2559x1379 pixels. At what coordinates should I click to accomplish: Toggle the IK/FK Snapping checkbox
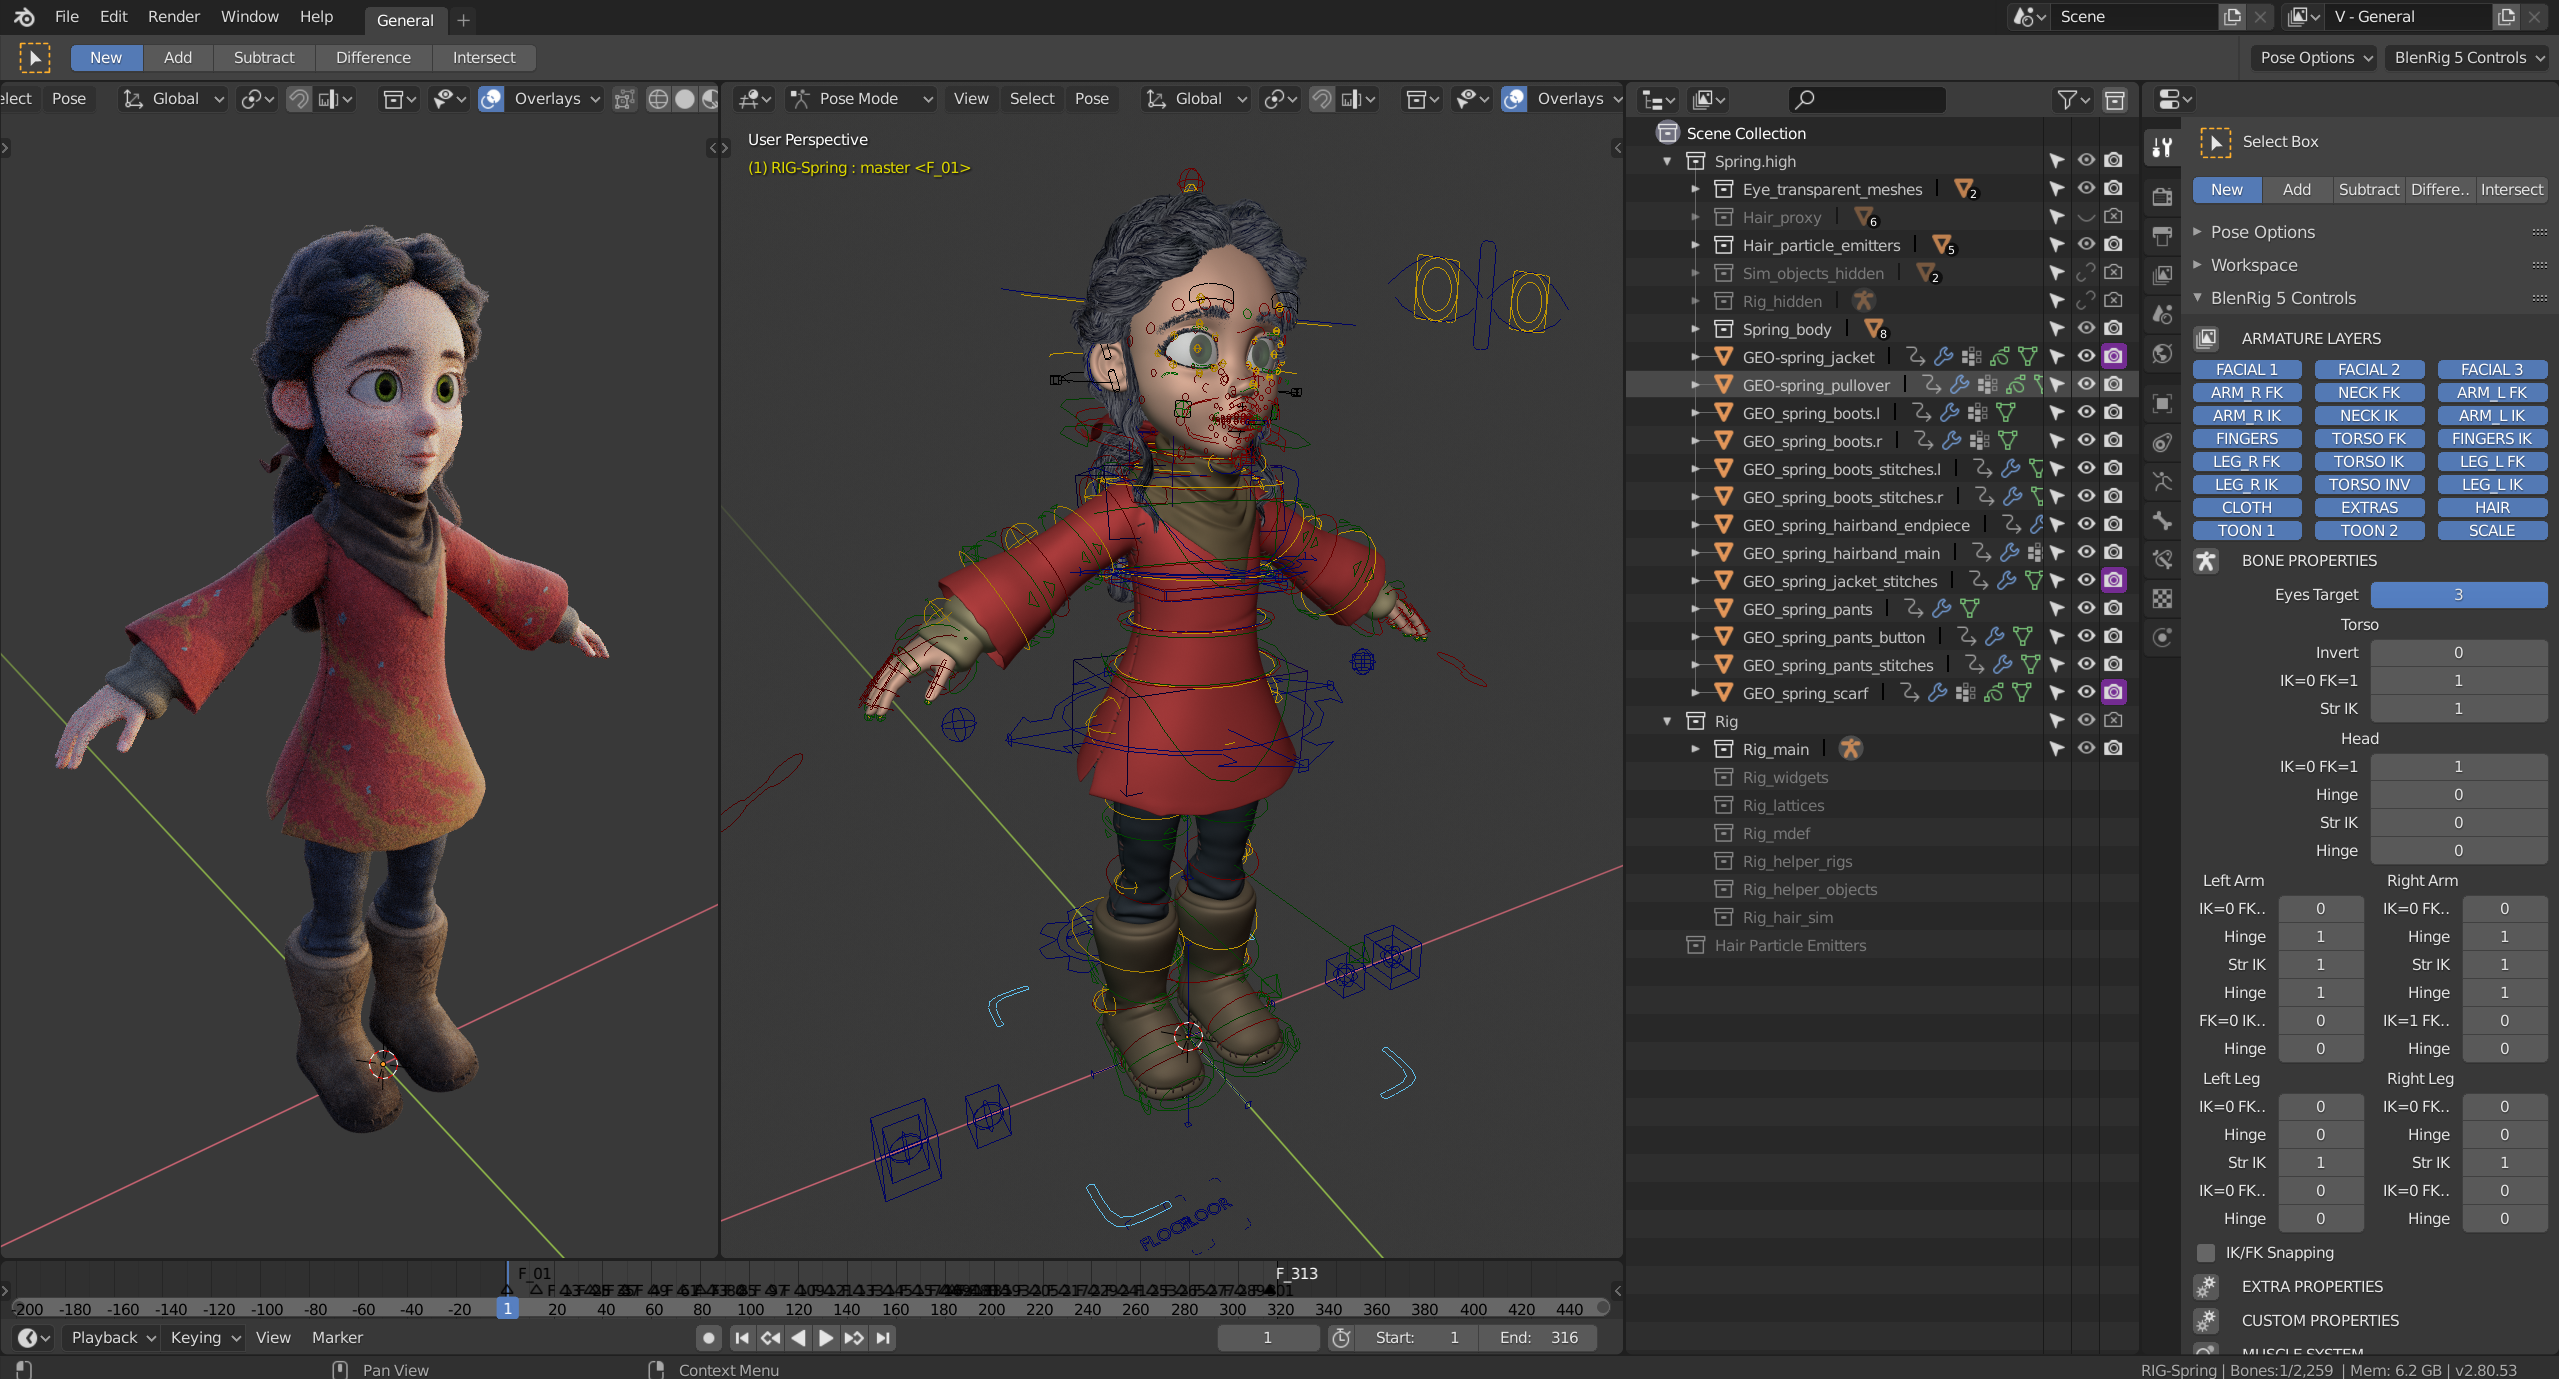click(x=2205, y=1252)
